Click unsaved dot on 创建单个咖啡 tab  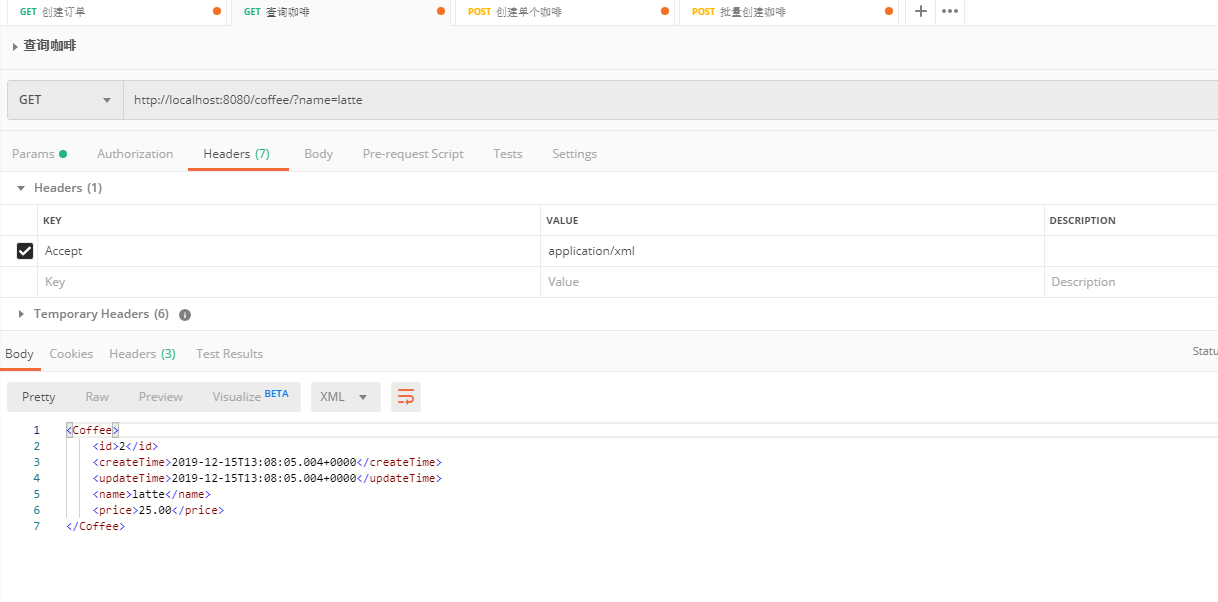pos(665,12)
